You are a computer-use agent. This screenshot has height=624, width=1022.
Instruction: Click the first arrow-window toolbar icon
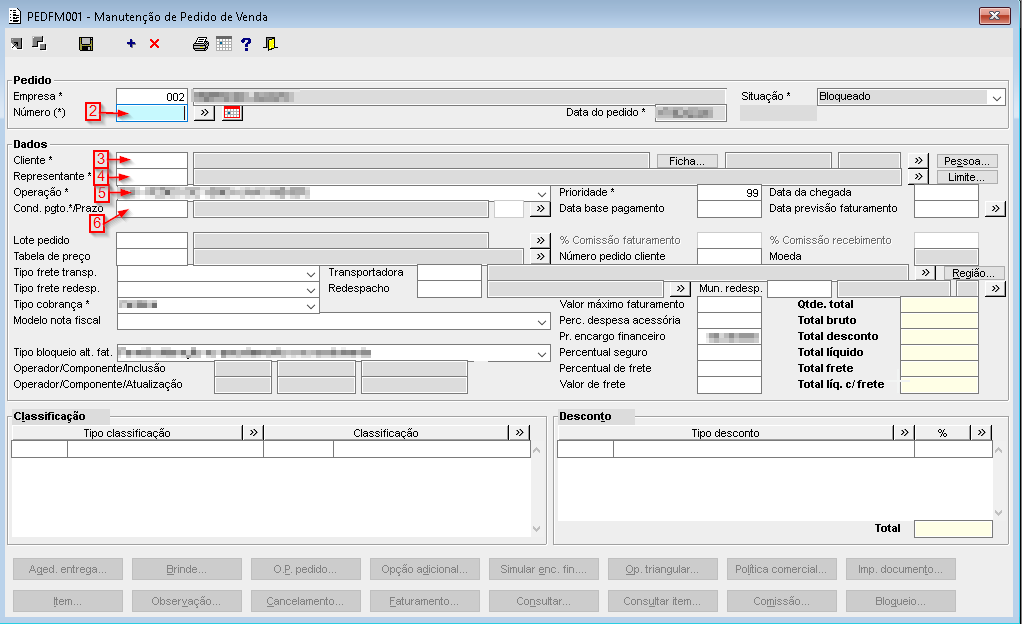[x=17, y=44]
